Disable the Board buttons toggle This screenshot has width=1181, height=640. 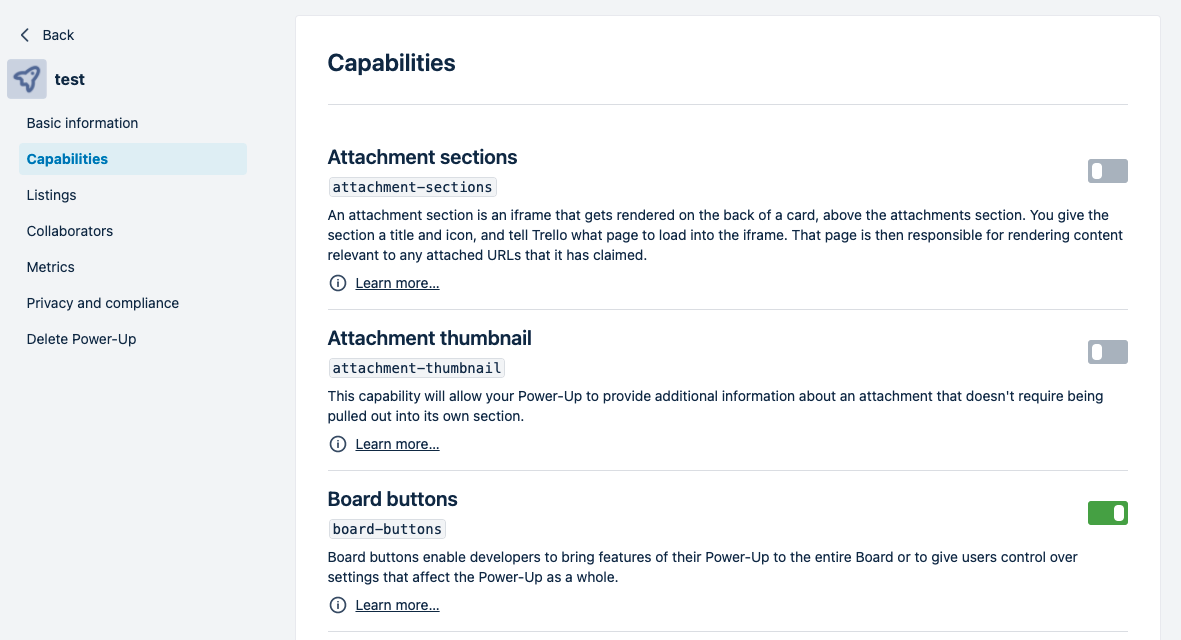pyautogui.click(x=1107, y=513)
